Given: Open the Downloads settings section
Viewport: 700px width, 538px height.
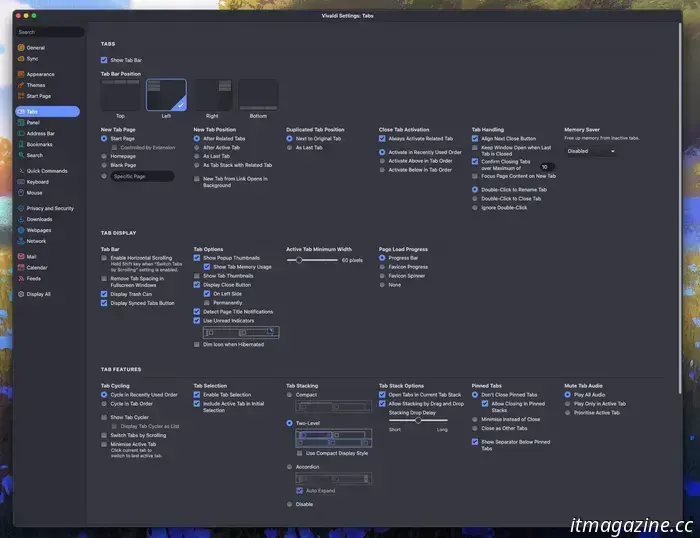Looking at the screenshot, I should coord(47,219).
